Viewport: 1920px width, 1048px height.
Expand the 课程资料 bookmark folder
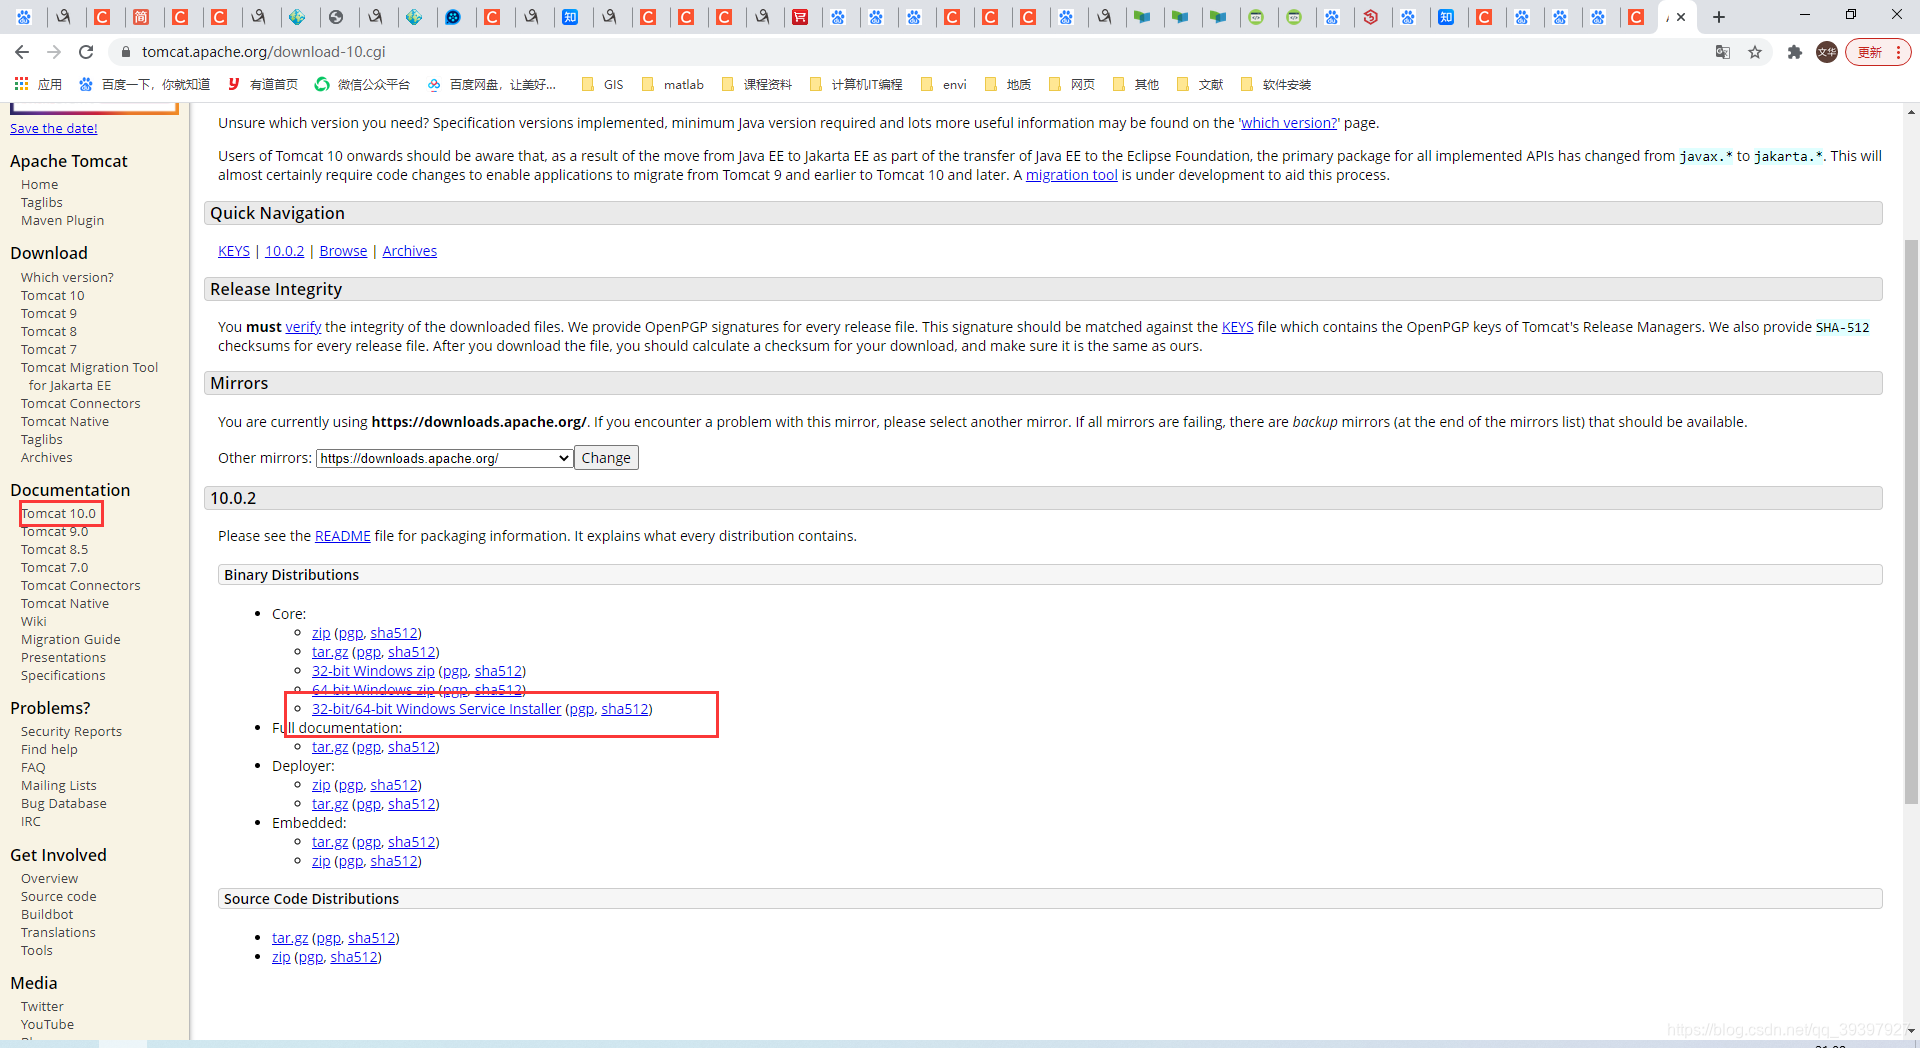tap(756, 84)
